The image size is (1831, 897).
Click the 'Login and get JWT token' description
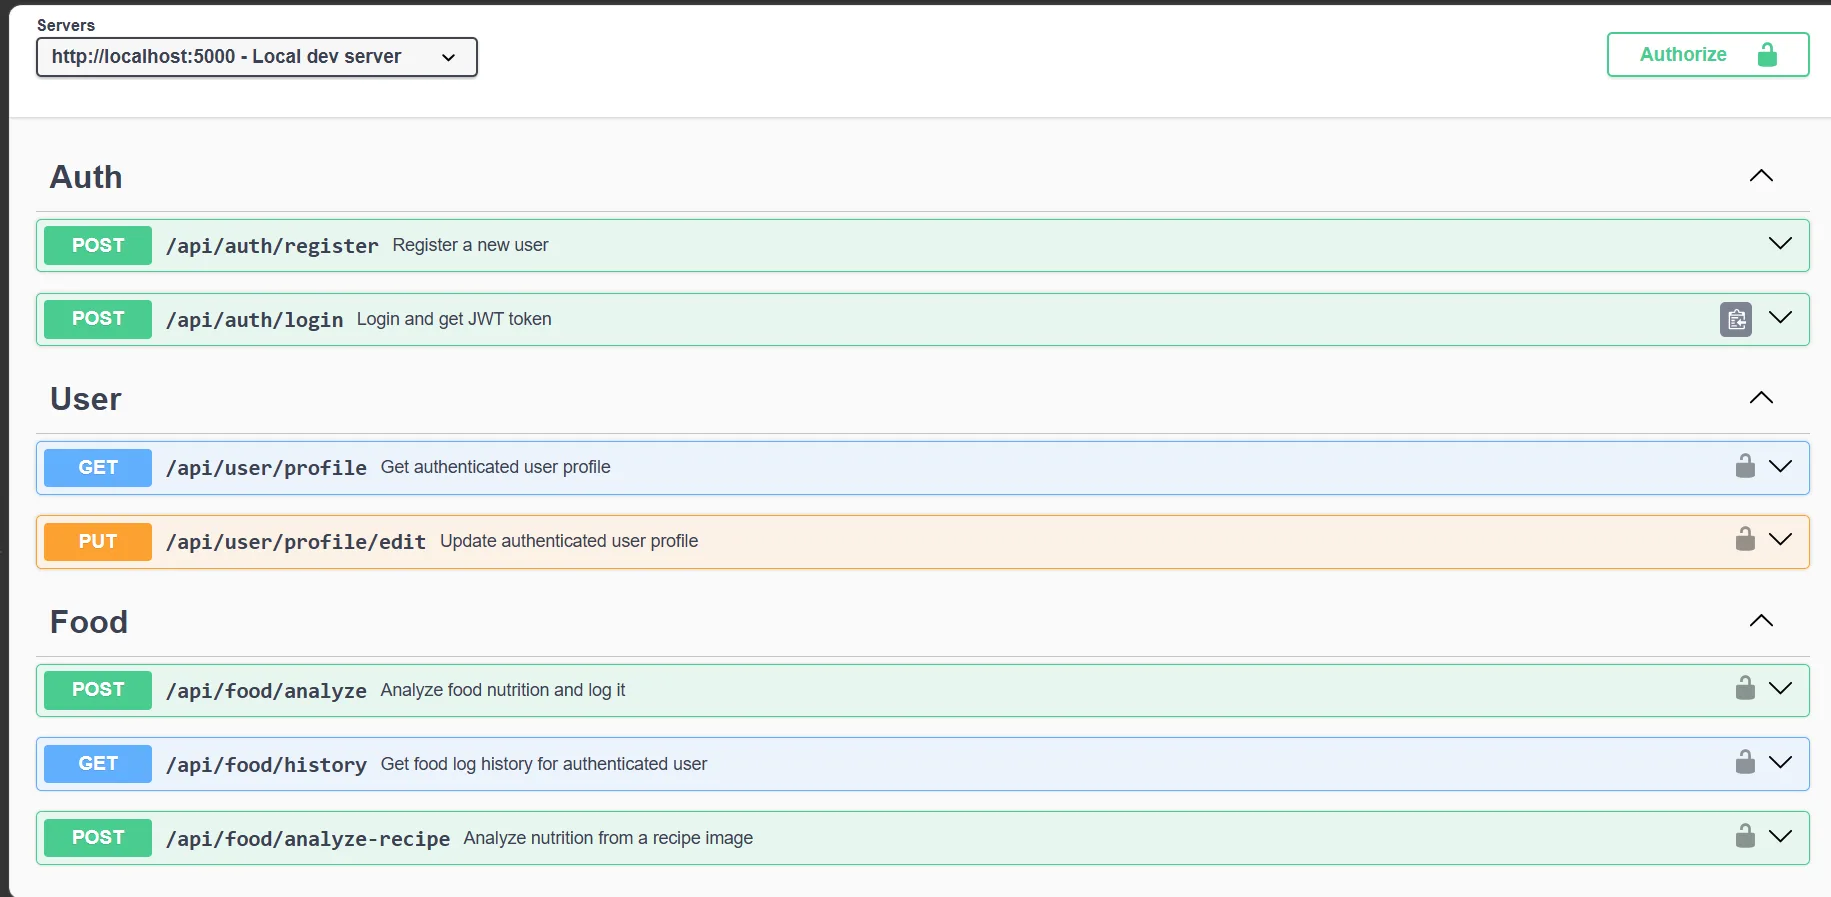tap(454, 319)
